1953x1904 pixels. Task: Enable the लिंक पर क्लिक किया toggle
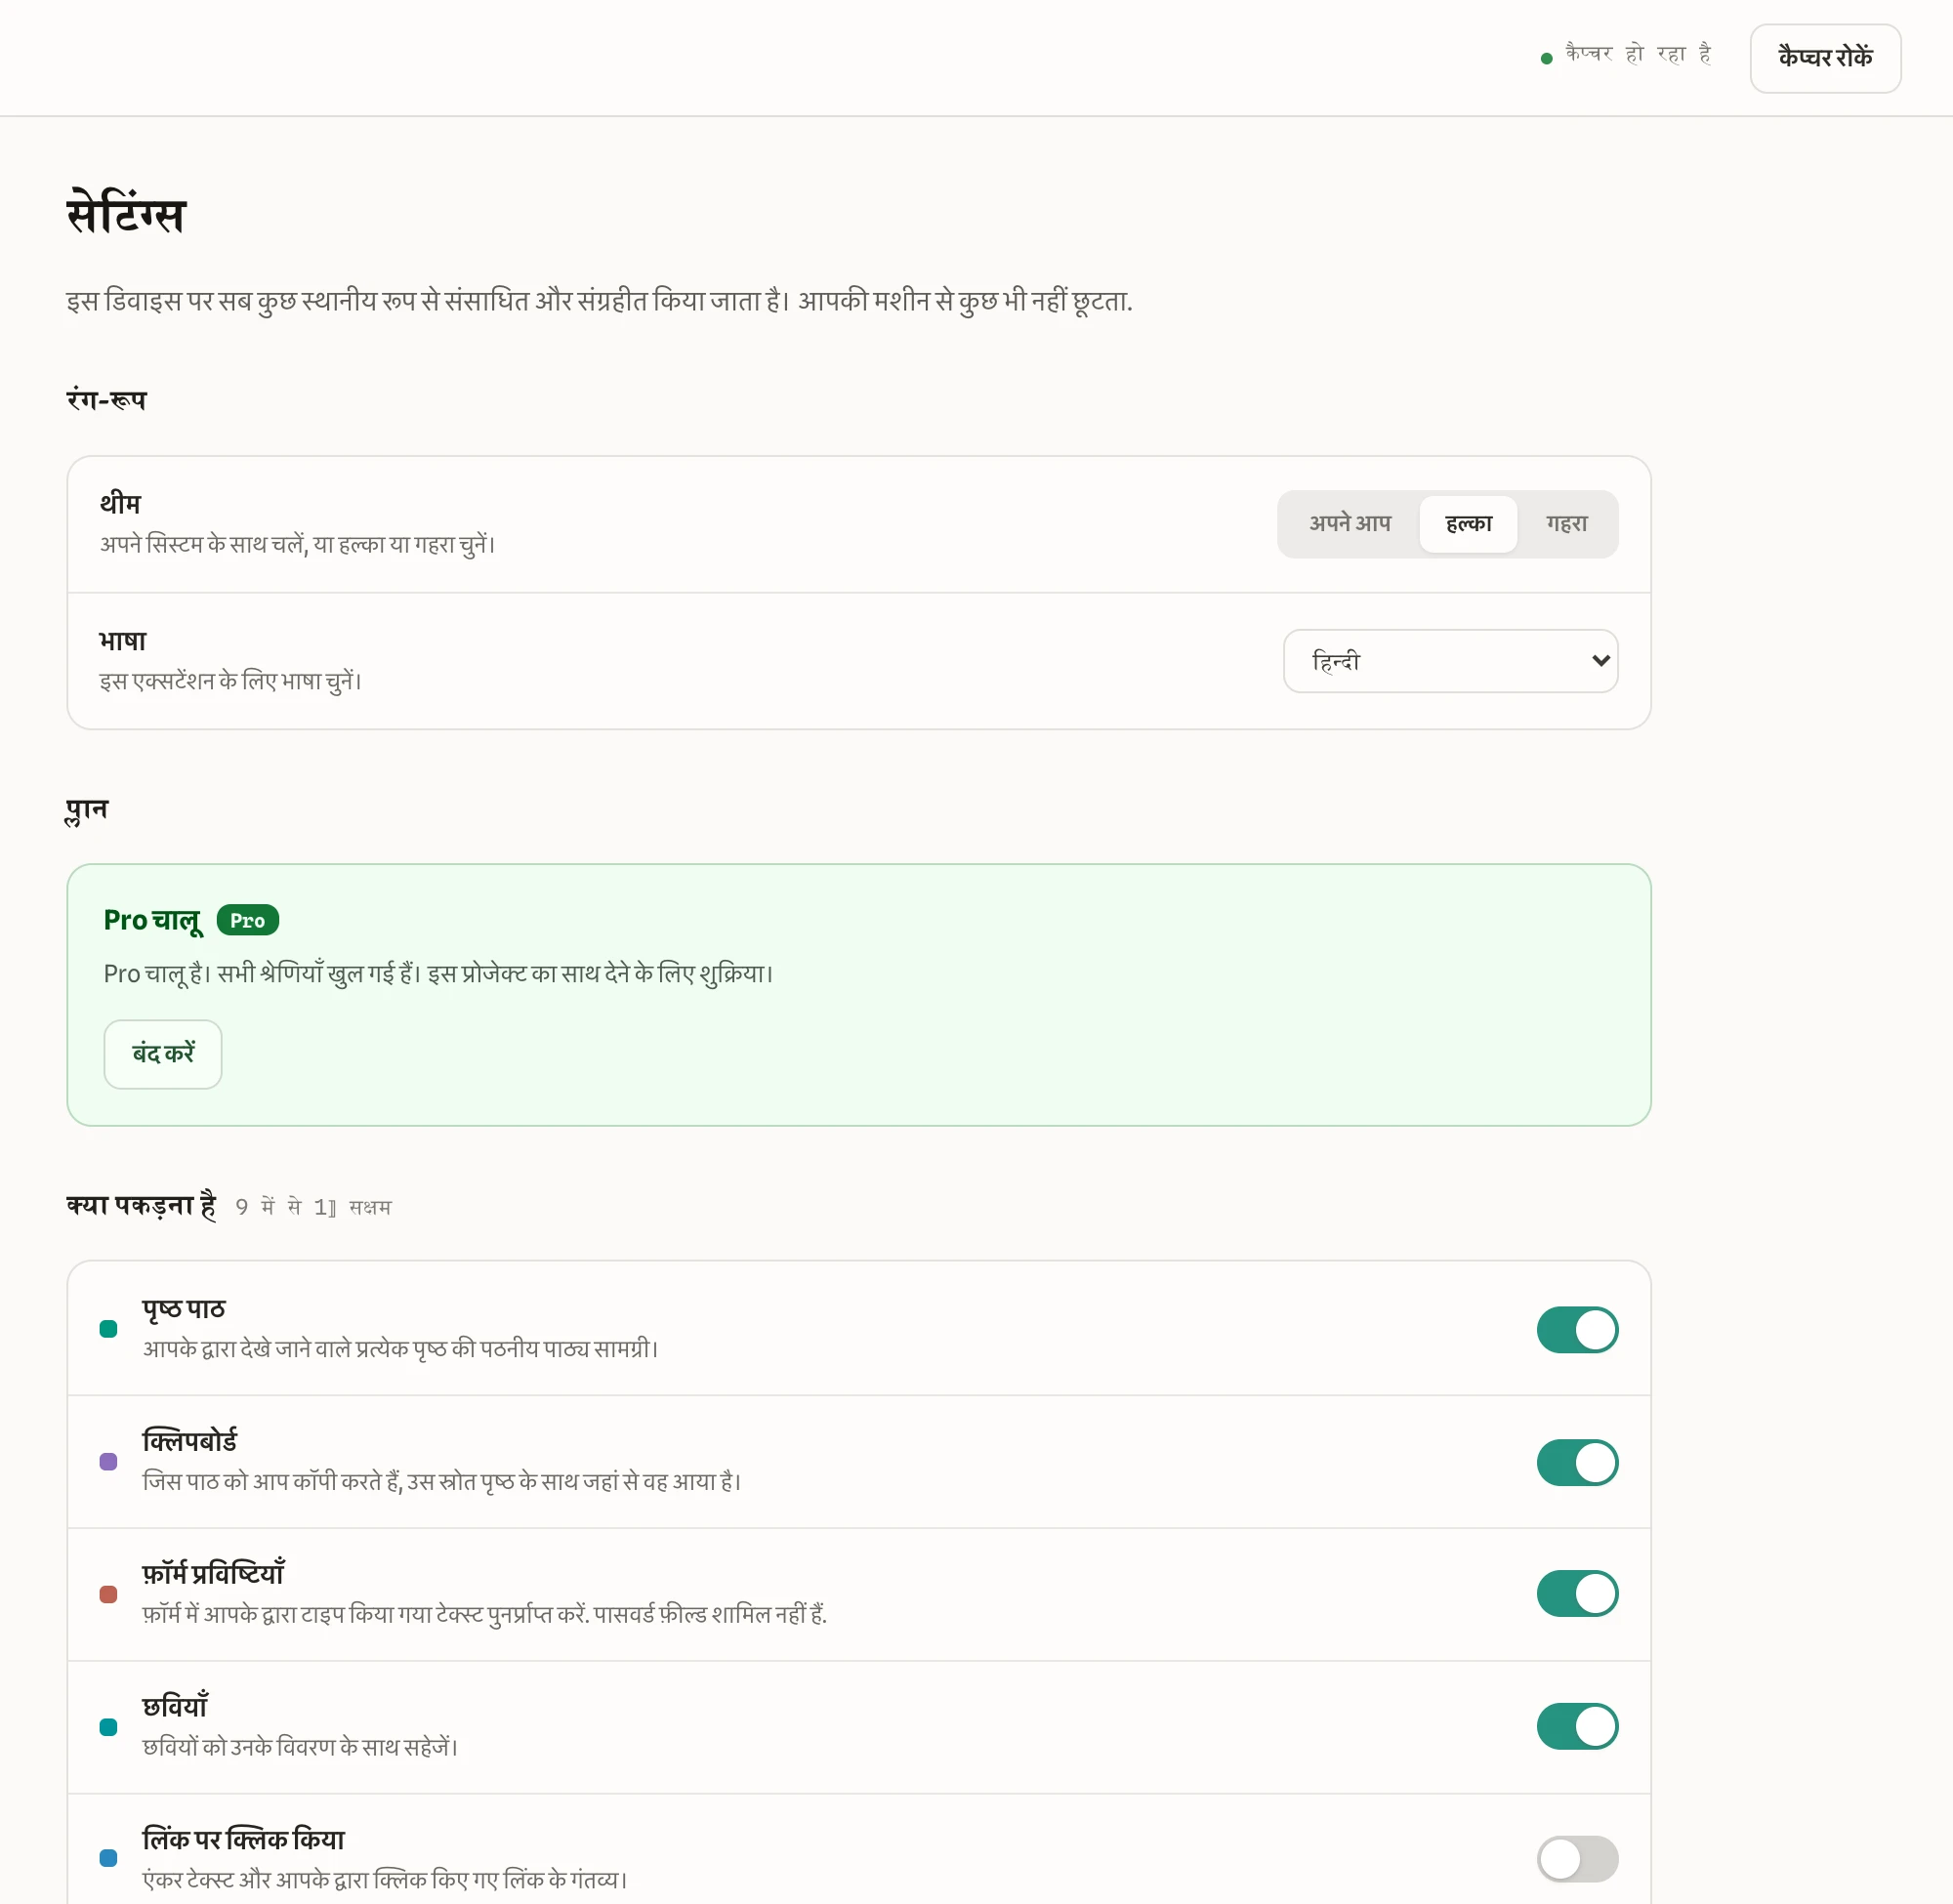(1577, 1858)
